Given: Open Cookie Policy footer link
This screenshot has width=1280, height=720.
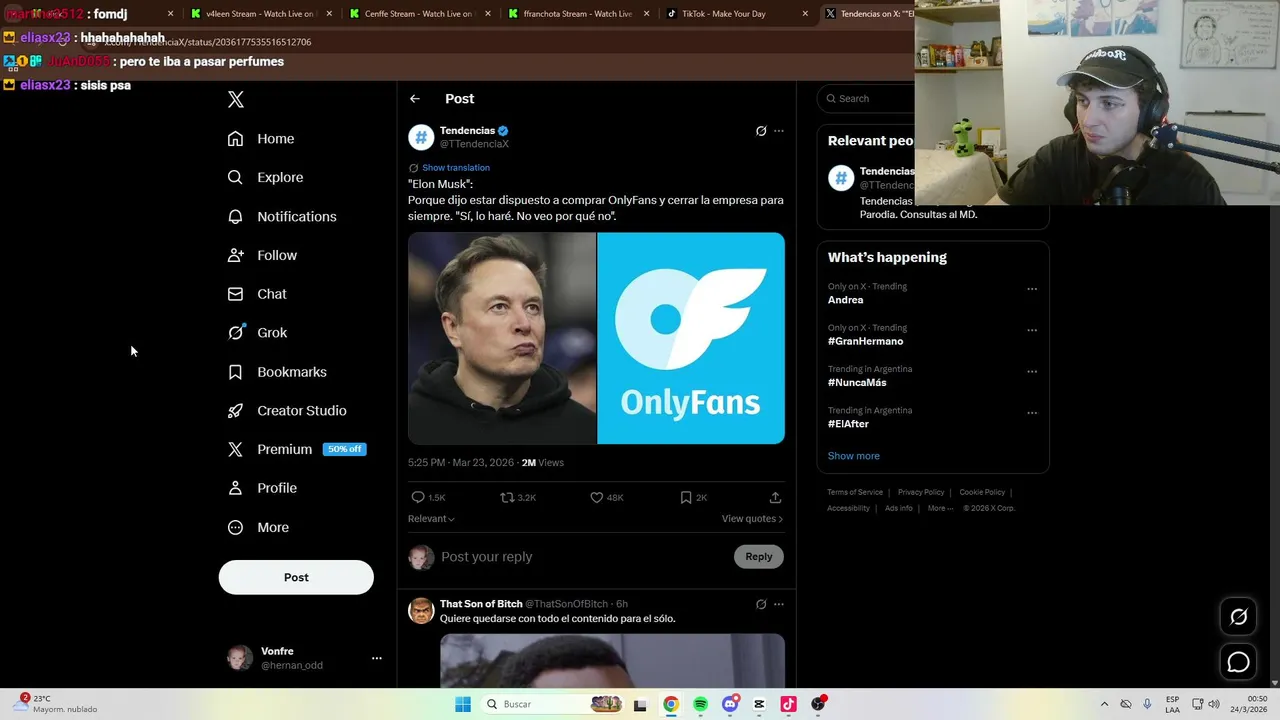Looking at the screenshot, I should (x=982, y=492).
